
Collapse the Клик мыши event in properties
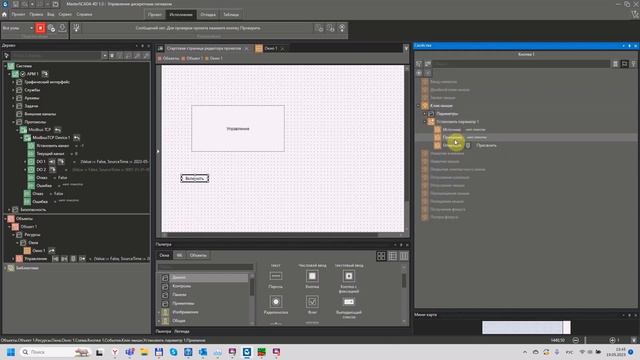point(418,106)
